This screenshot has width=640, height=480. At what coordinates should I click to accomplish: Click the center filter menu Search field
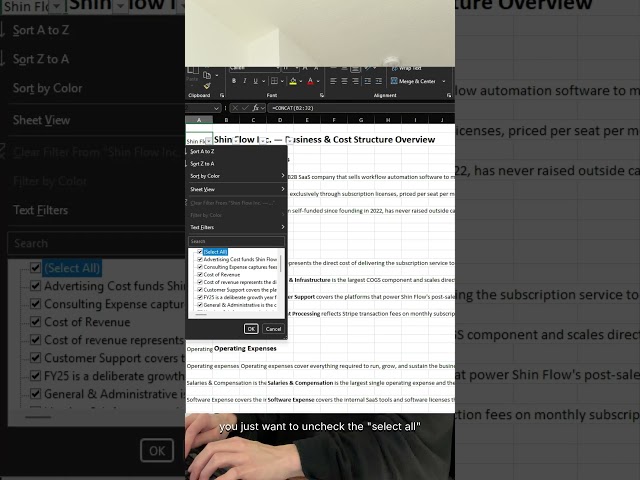(x=236, y=241)
